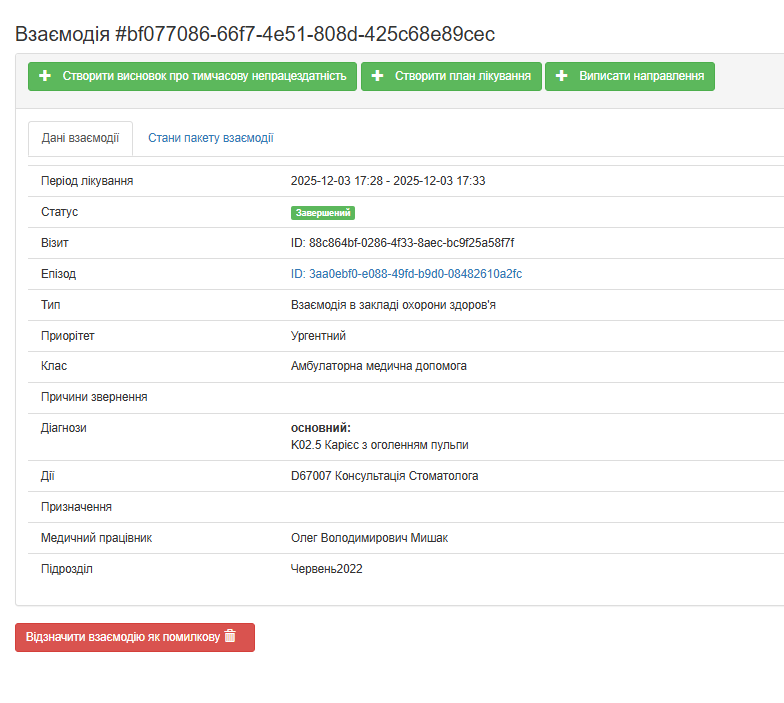Click the treatment period date range
This screenshot has height=703, width=784.
point(388,181)
